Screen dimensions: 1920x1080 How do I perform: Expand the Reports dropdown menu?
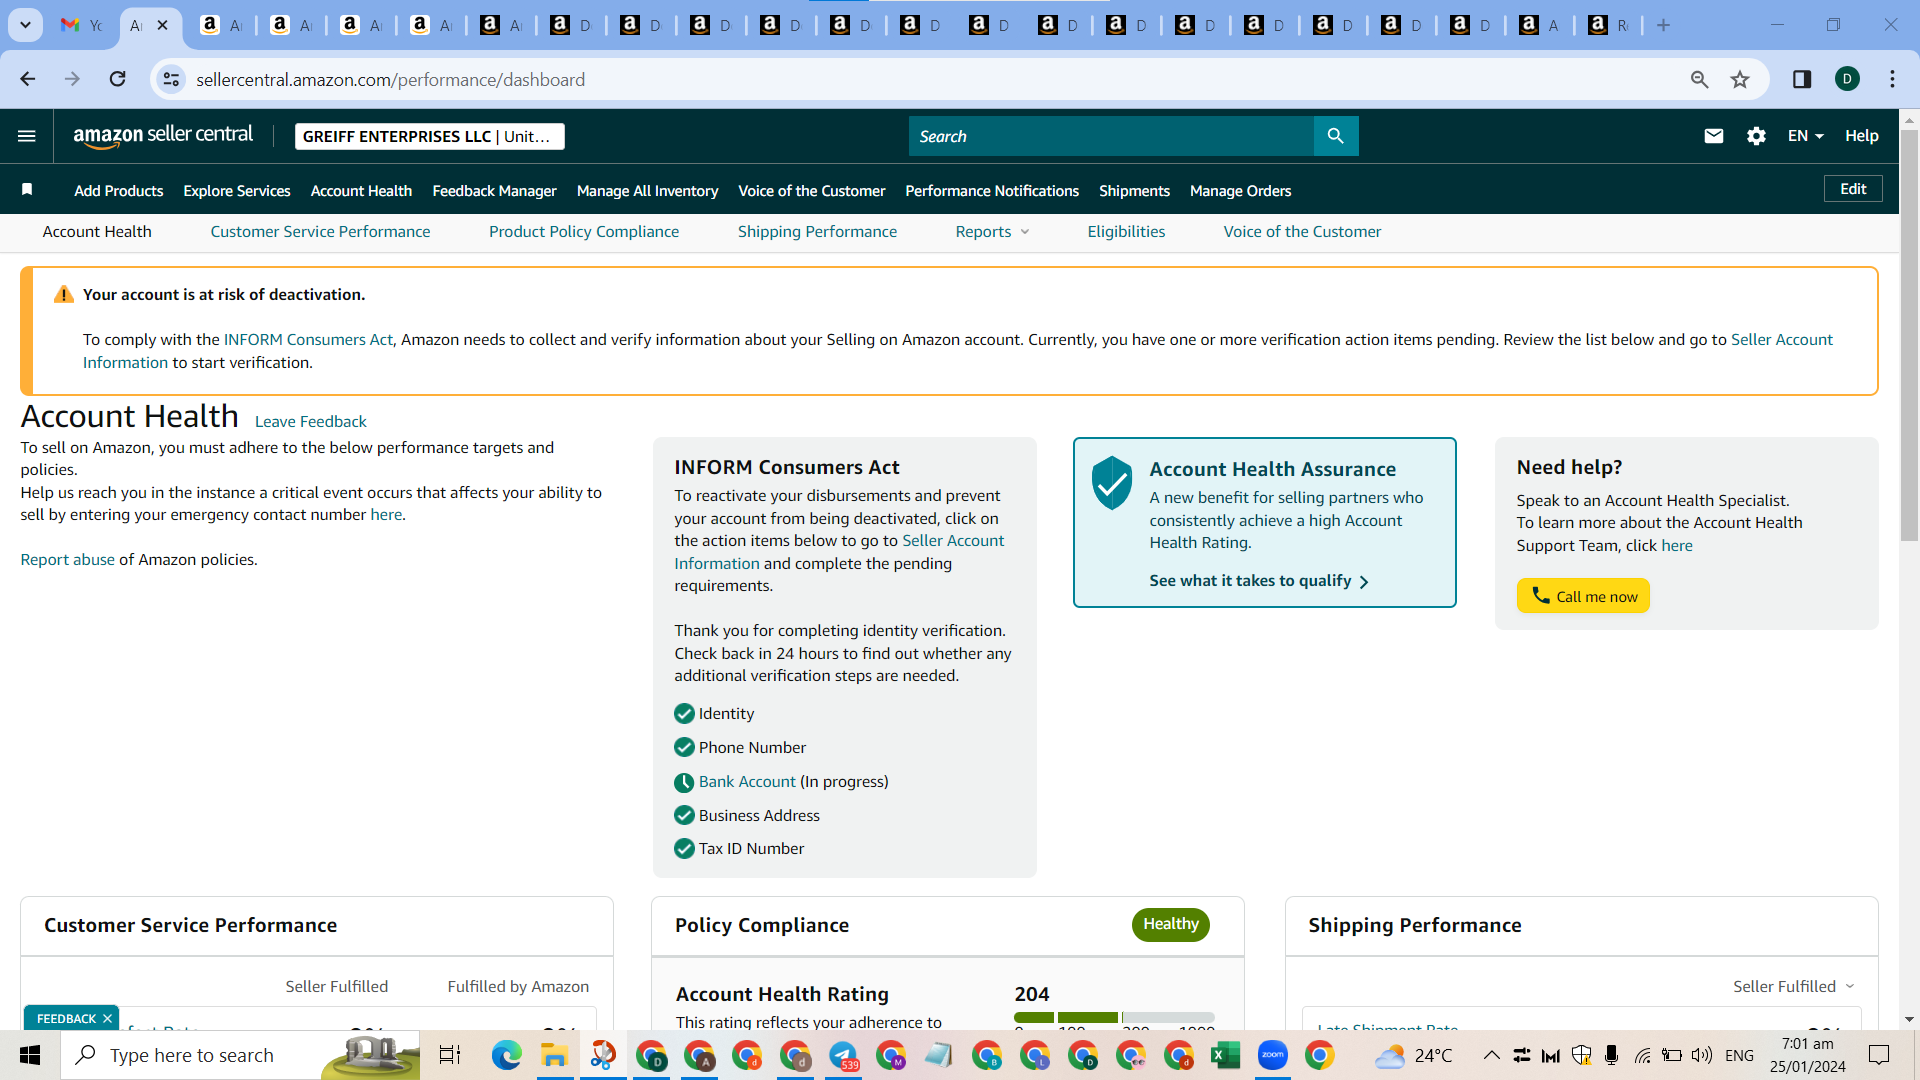992,232
